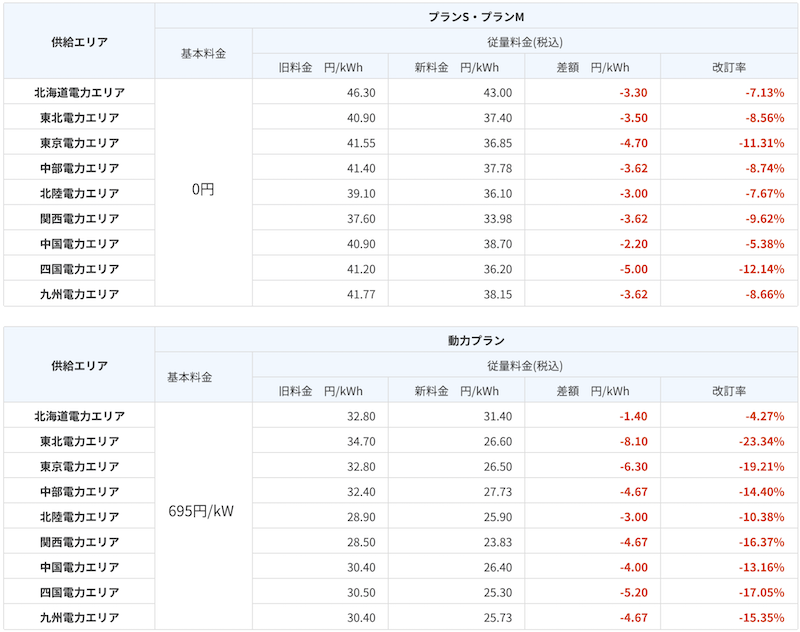Select the old rate value 34.70
Image resolution: width=800 pixels, height=632 pixels.
(361, 442)
